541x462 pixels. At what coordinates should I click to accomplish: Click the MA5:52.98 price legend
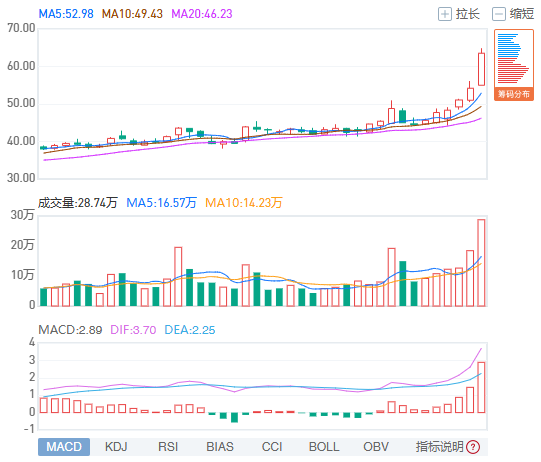[66, 14]
